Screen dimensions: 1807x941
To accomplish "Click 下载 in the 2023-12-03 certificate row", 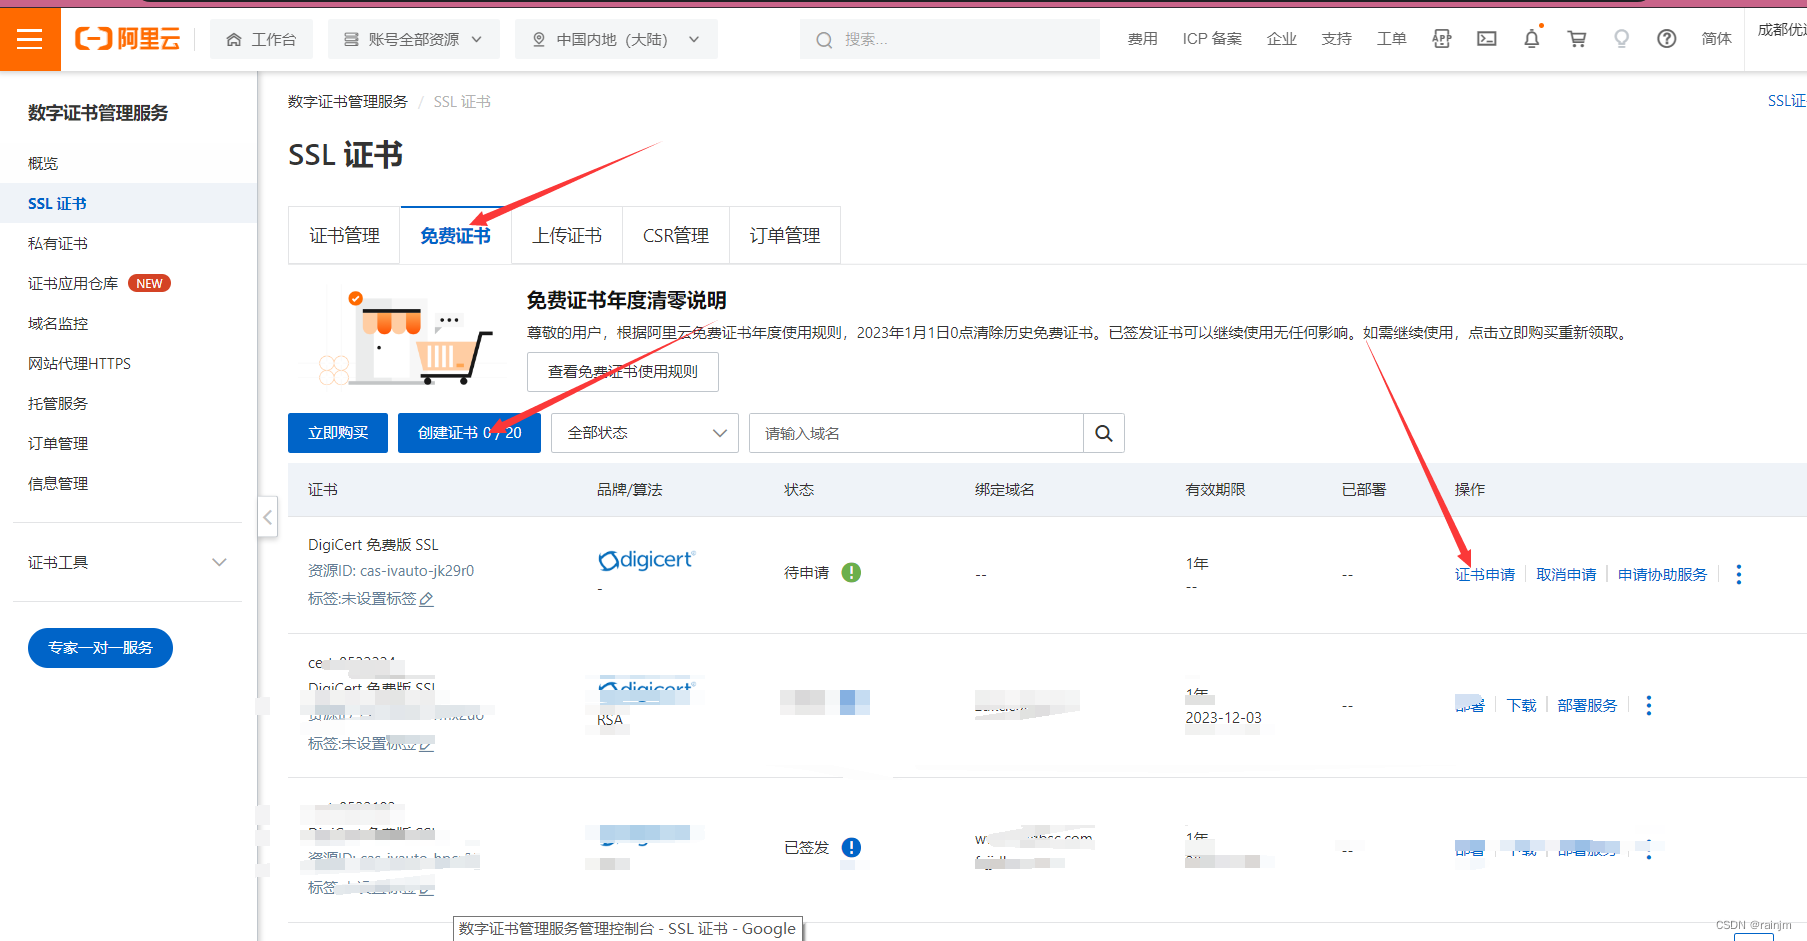I will (1521, 705).
